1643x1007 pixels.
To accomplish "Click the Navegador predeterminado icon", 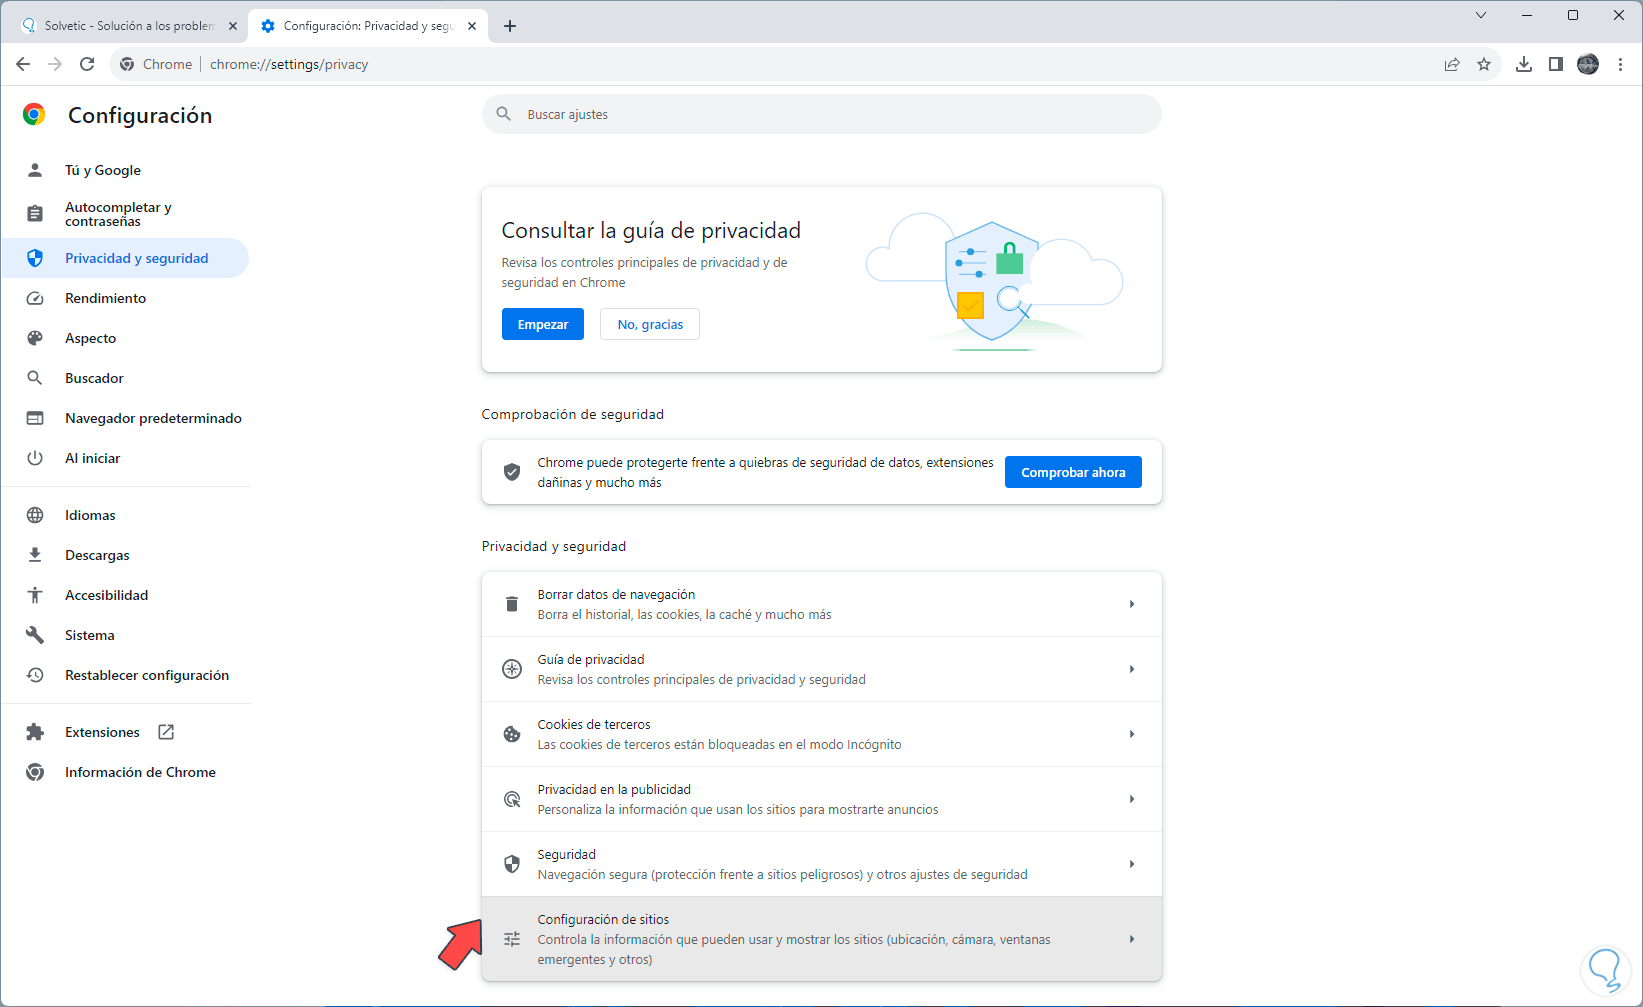I will [35, 418].
